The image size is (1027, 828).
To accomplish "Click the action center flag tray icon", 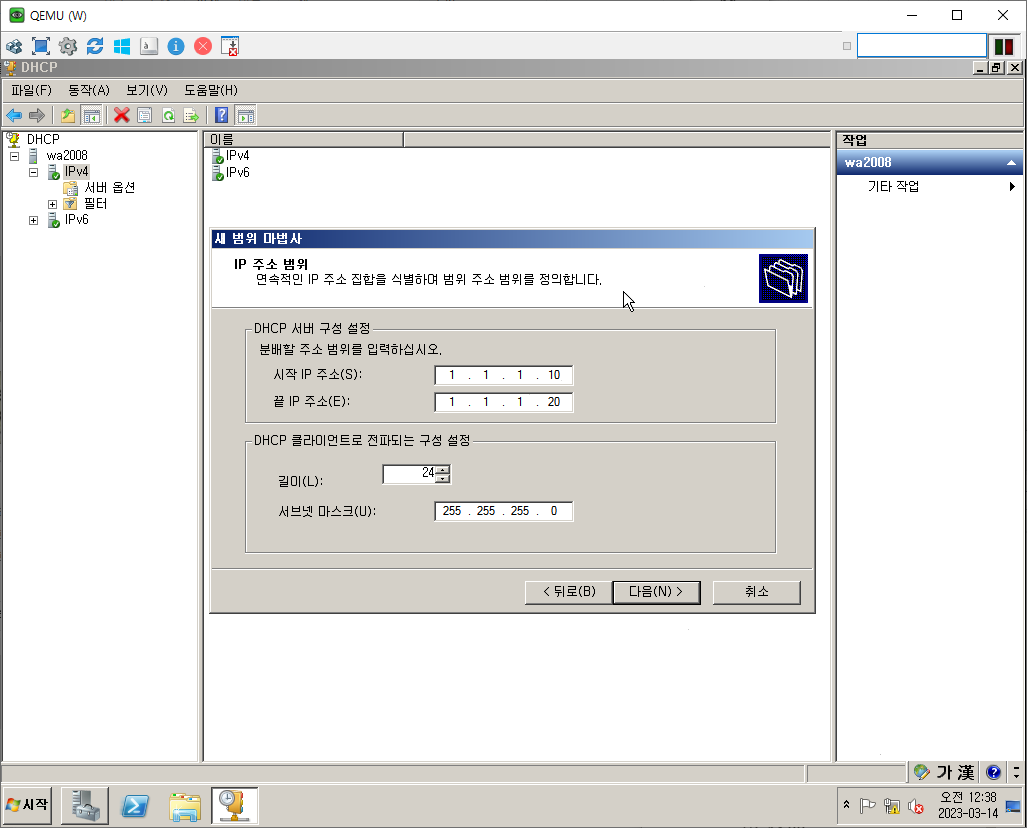I will [x=867, y=806].
